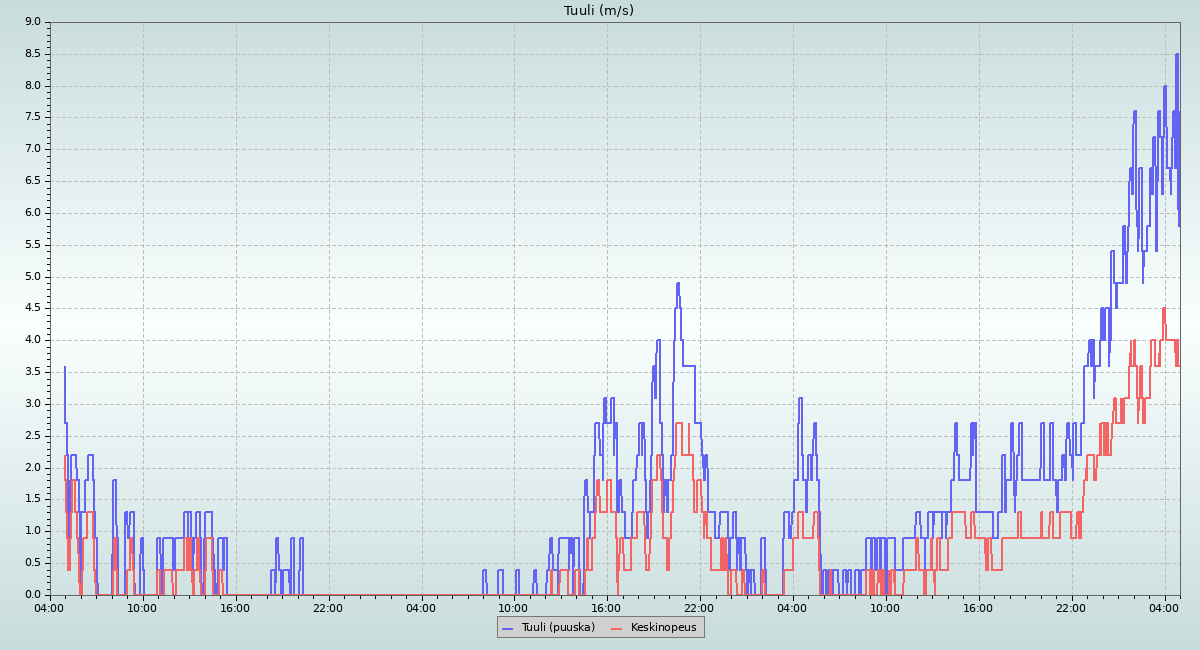The height and width of the screenshot is (650, 1200).
Task: Click the initial blue spike at 3.5 m/s
Action: click(x=65, y=368)
